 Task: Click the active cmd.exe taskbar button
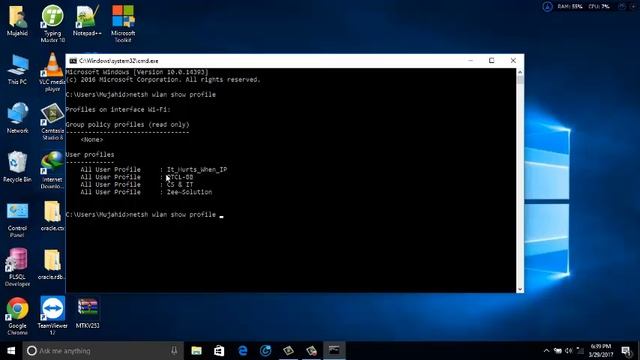click(334, 351)
